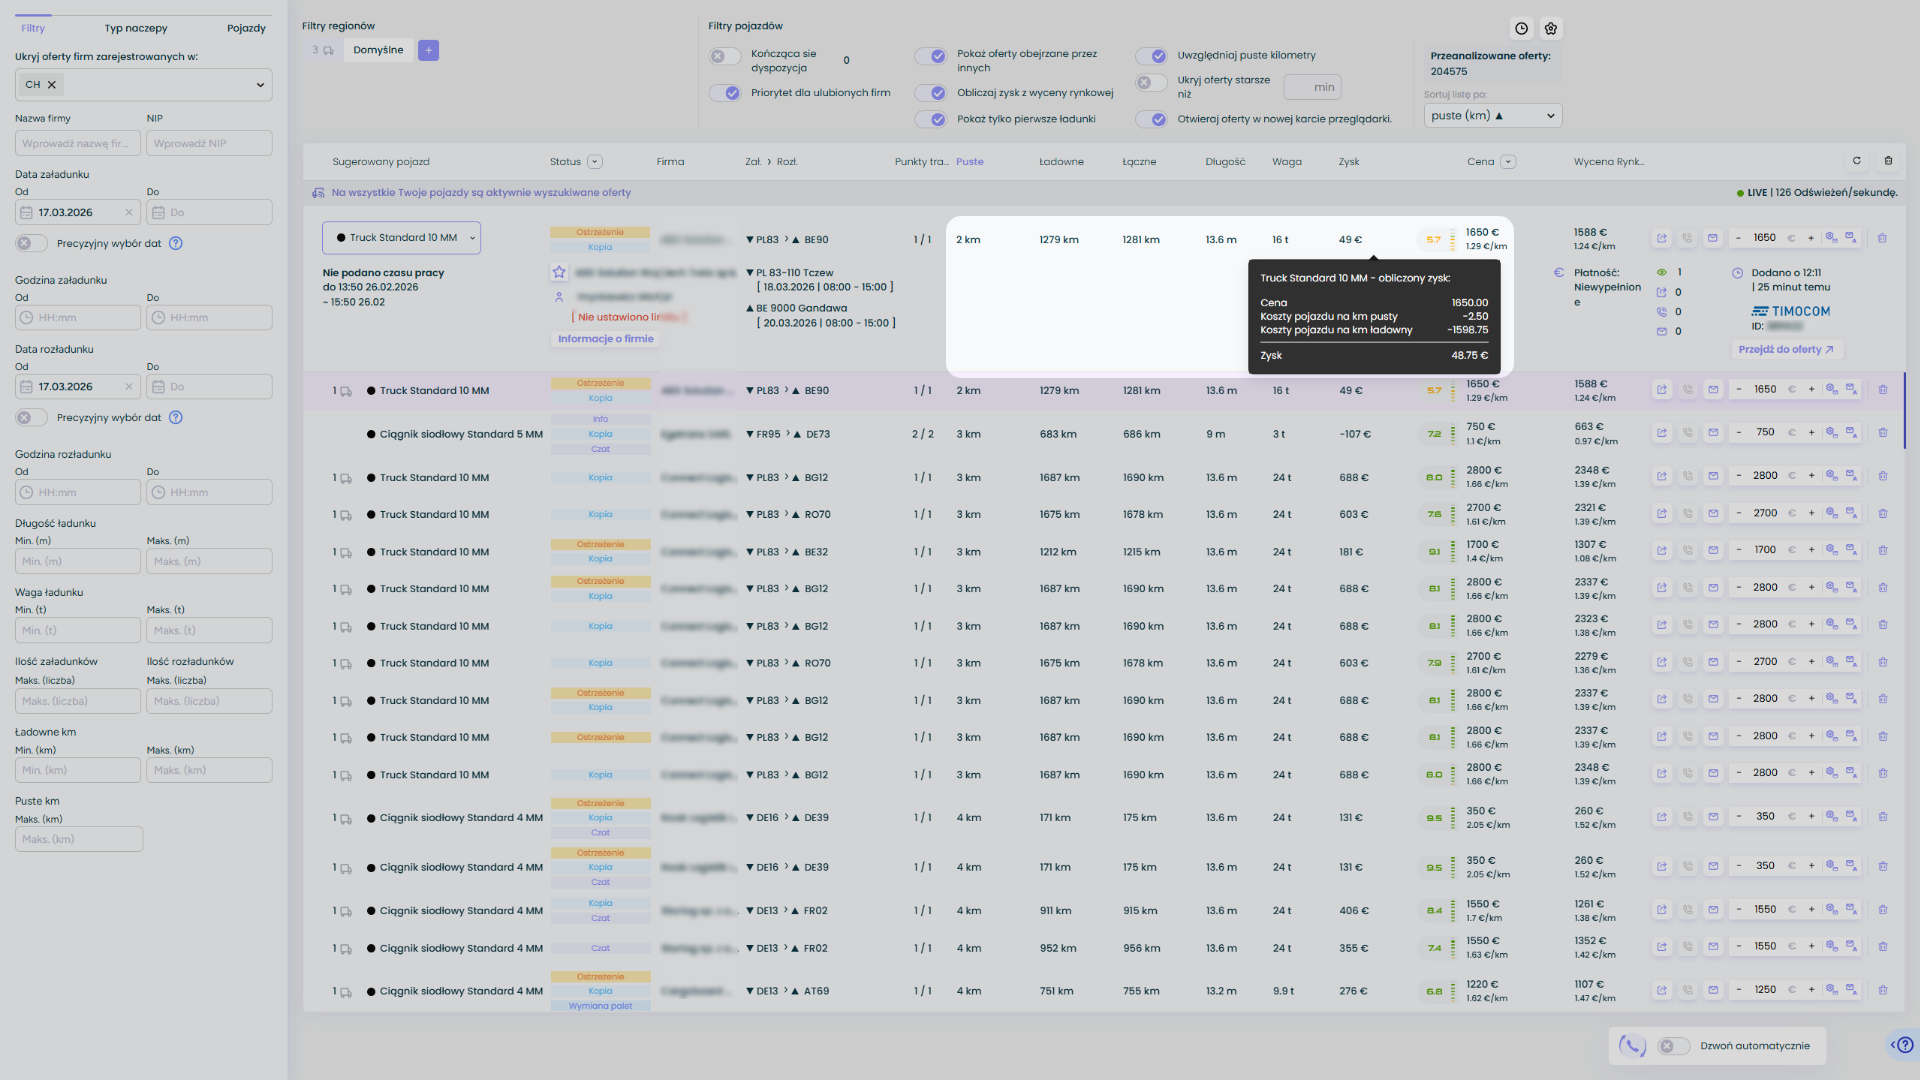Screen dimensions: 1920x1080
Task: Click the Informacje o firmie button
Action: pos(605,339)
